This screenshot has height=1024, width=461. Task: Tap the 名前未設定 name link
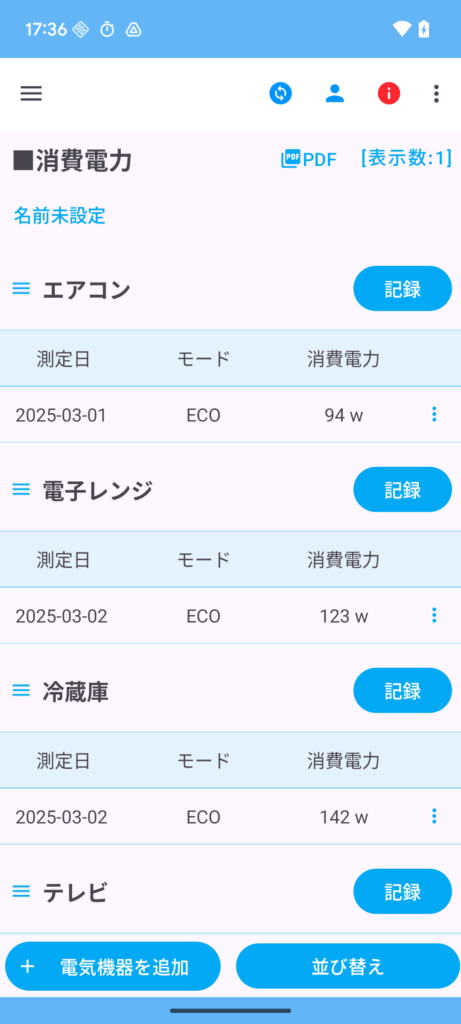[x=59, y=216]
